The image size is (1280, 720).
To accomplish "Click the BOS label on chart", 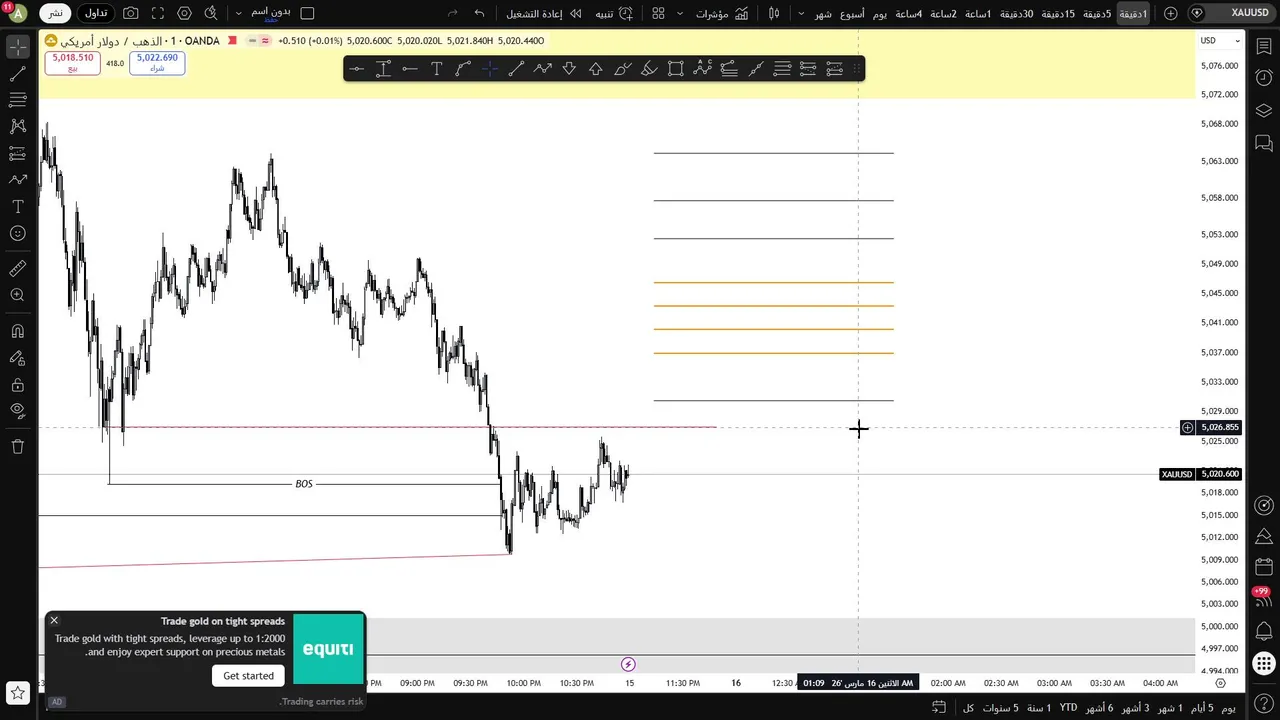I will (x=304, y=484).
